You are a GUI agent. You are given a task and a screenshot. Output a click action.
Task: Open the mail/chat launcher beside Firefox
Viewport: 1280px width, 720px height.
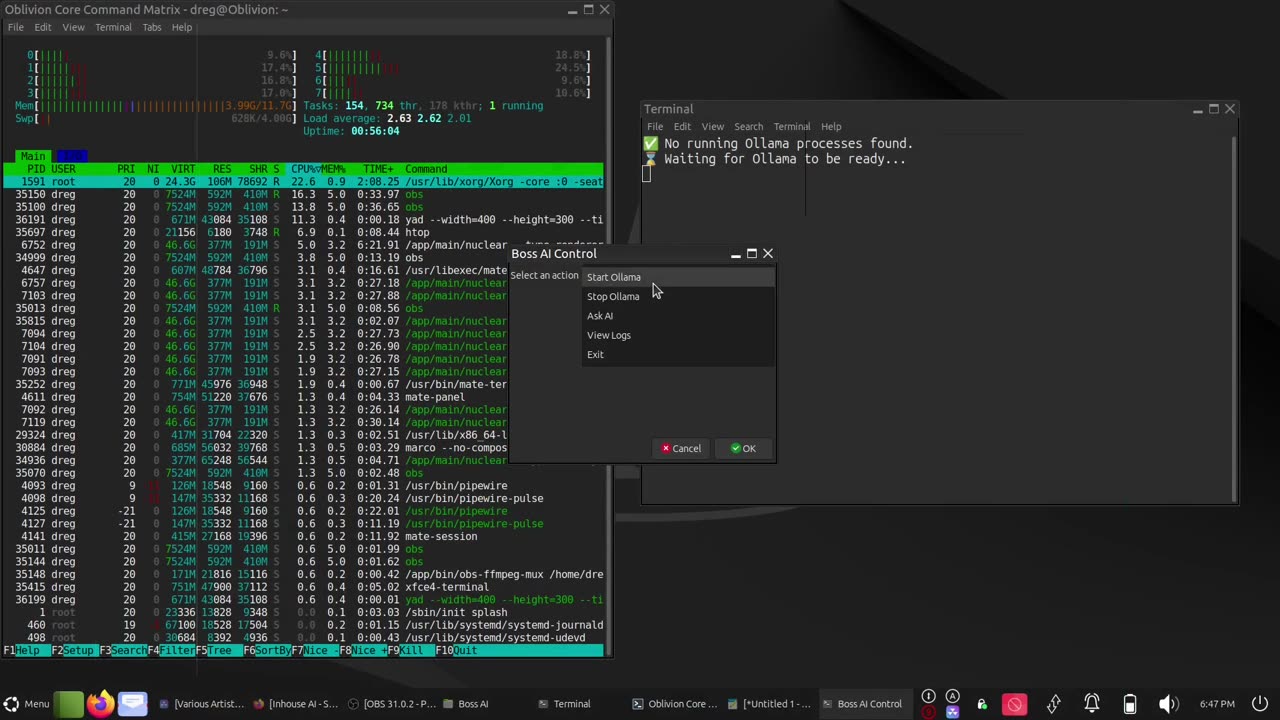coord(132,704)
